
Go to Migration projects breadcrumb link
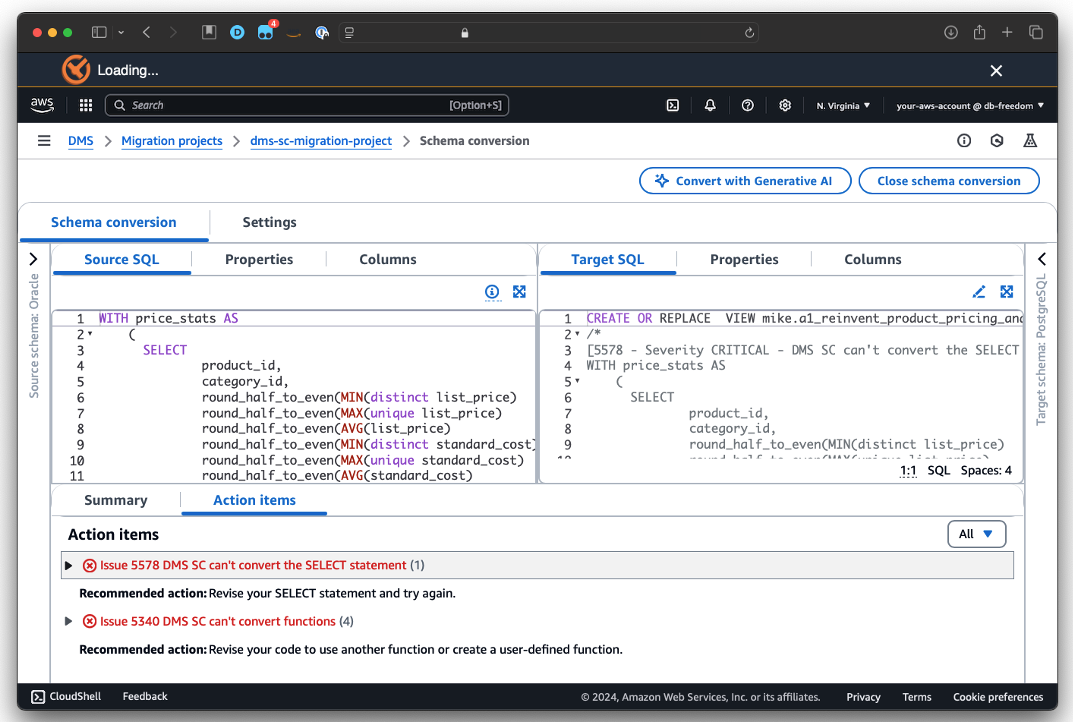(172, 141)
